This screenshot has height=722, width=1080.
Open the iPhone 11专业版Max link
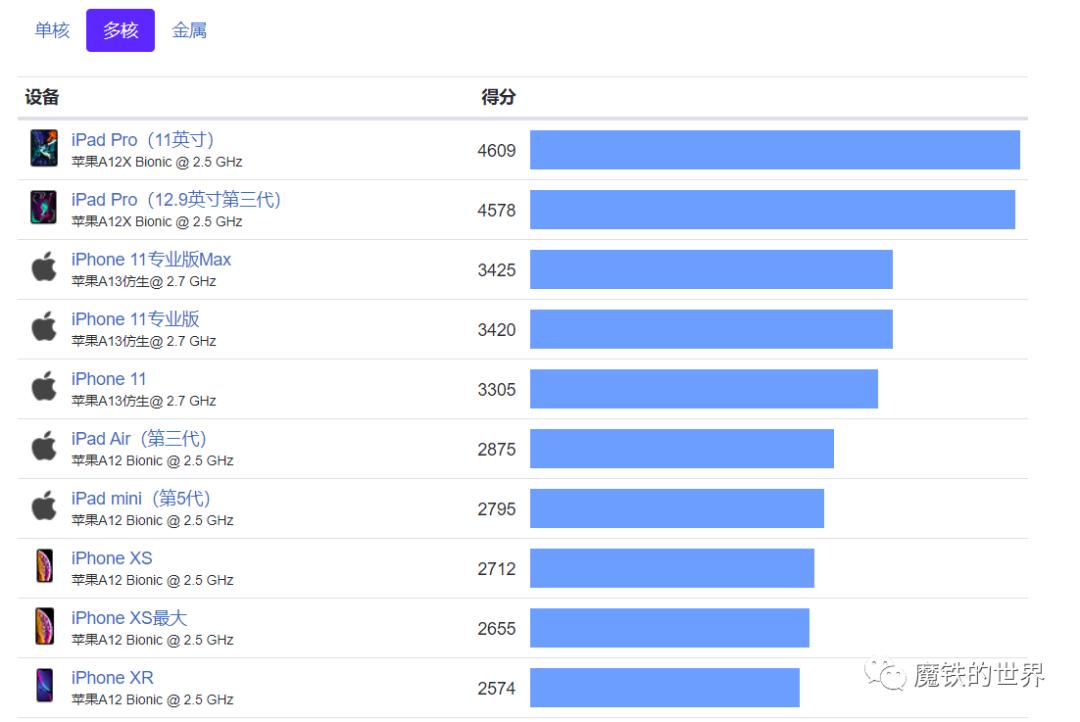[151, 260]
